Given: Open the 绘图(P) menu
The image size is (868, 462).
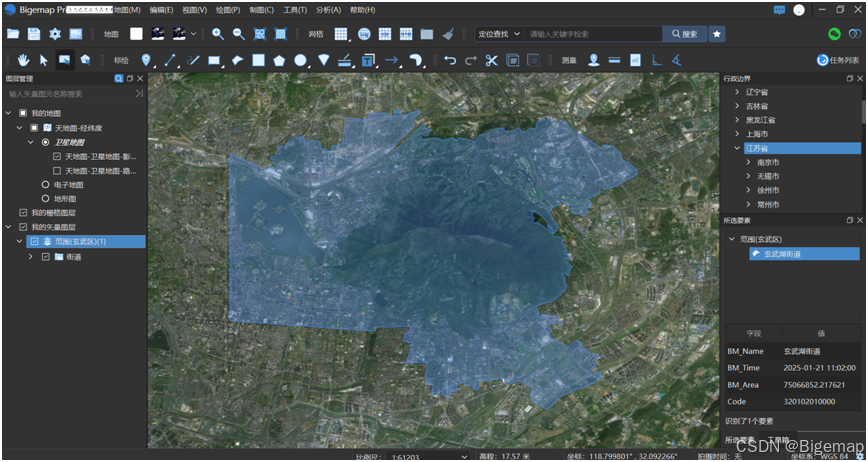Looking at the screenshot, I should tap(228, 10).
